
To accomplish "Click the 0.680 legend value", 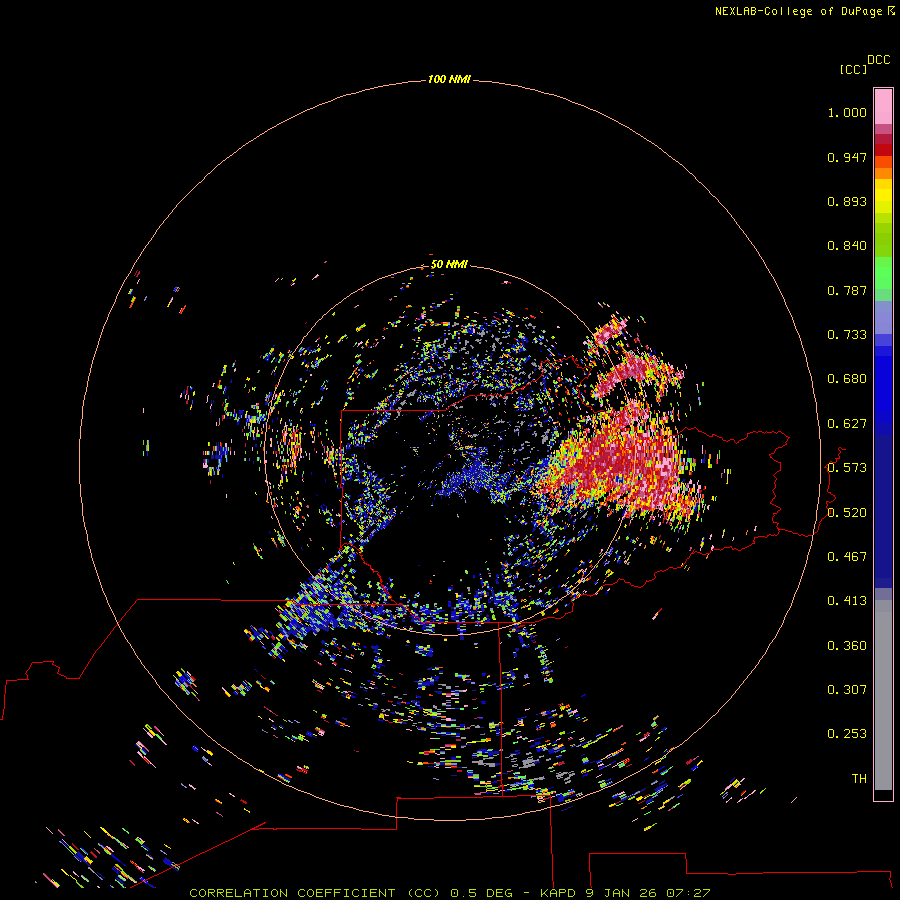I will (847, 379).
